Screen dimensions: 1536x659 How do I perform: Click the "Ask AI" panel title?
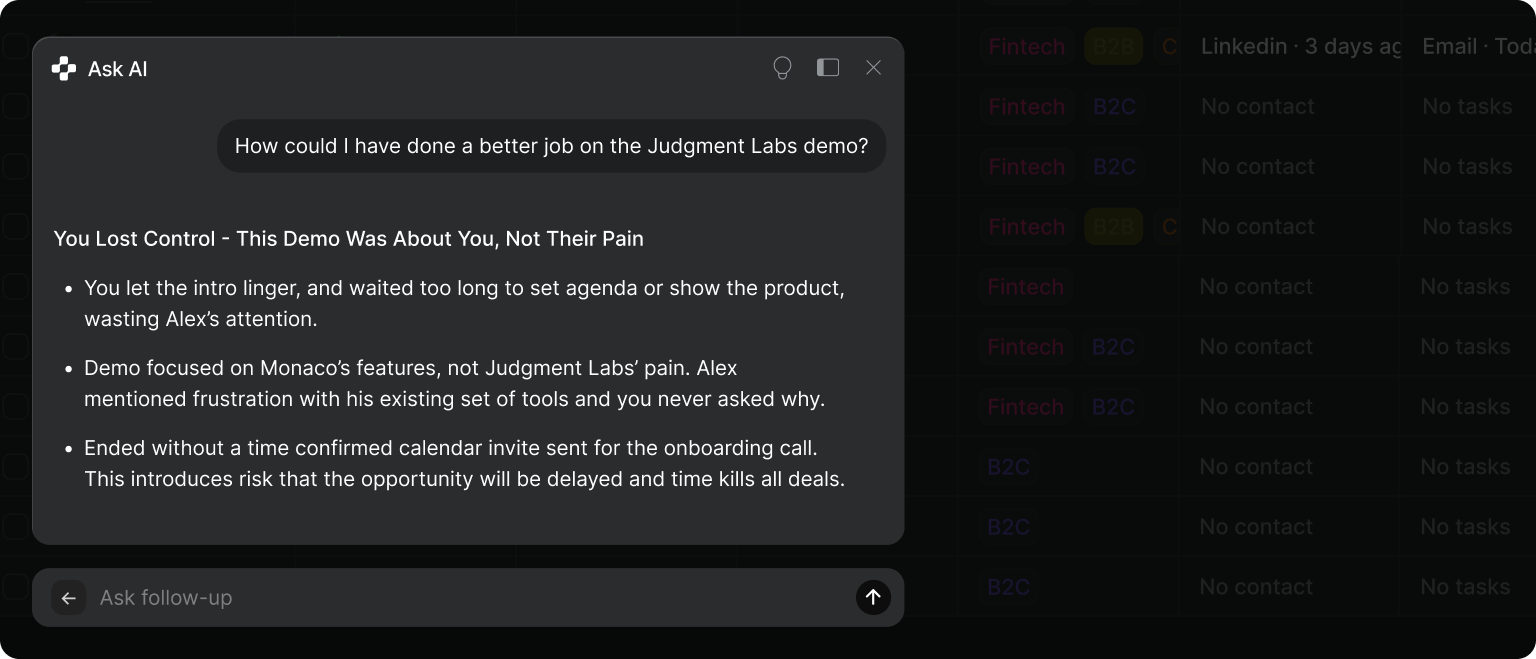(x=118, y=69)
